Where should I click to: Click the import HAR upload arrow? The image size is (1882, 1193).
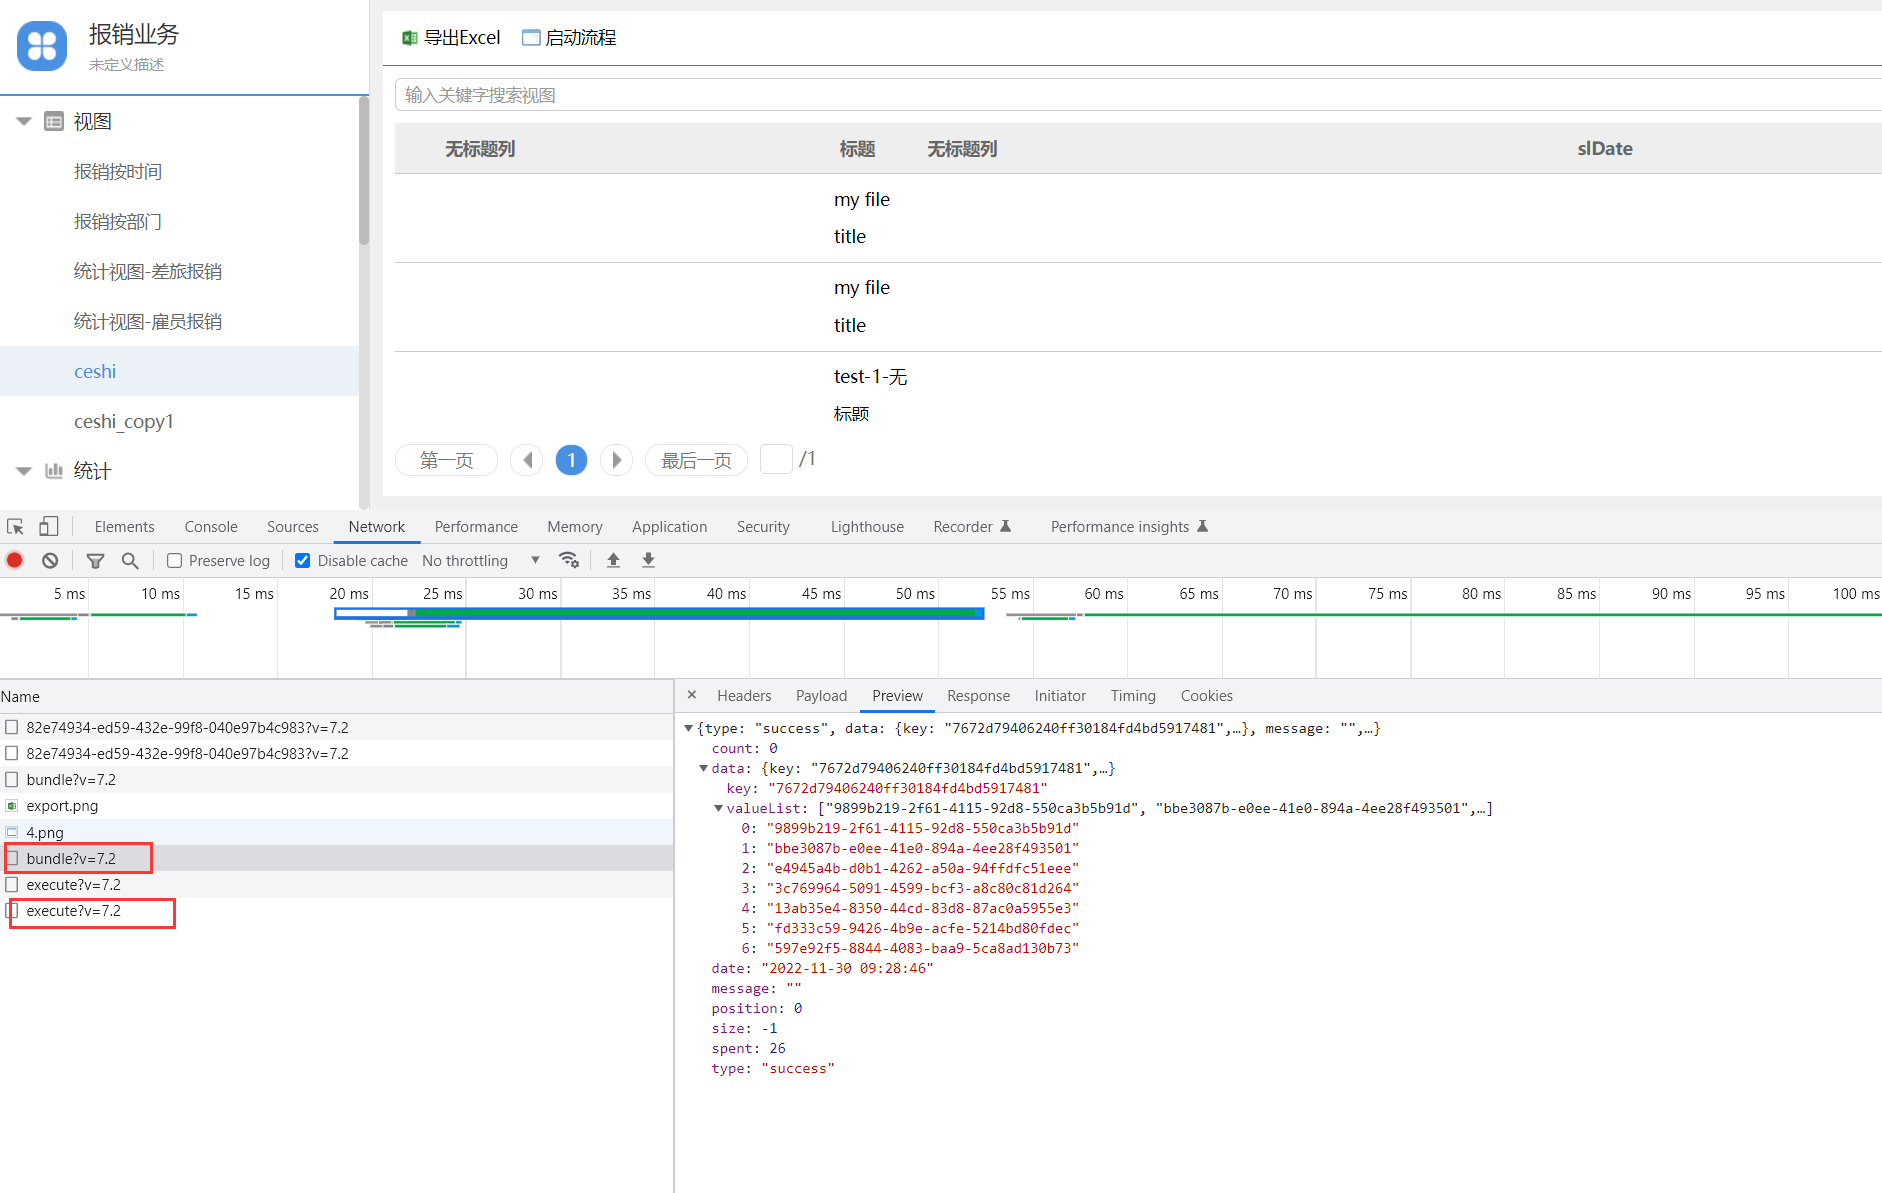(x=614, y=560)
